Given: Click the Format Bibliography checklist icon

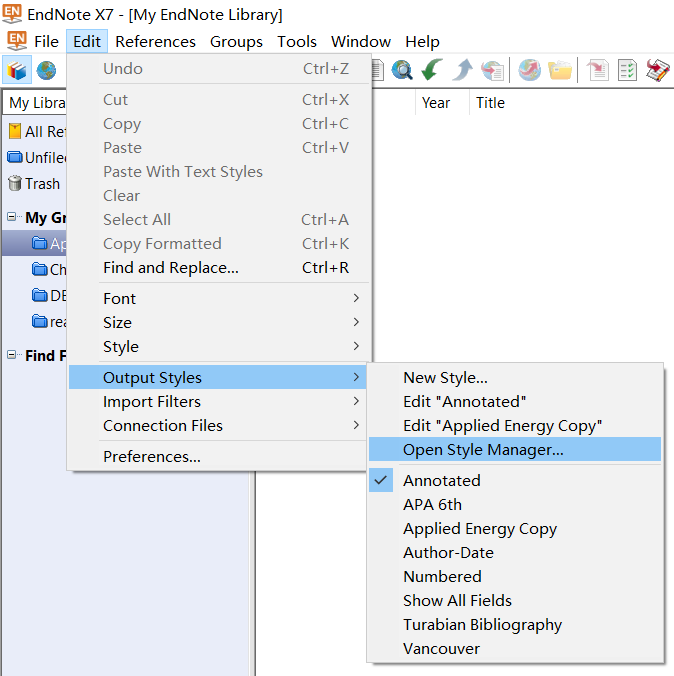Looking at the screenshot, I should pos(627,70).
